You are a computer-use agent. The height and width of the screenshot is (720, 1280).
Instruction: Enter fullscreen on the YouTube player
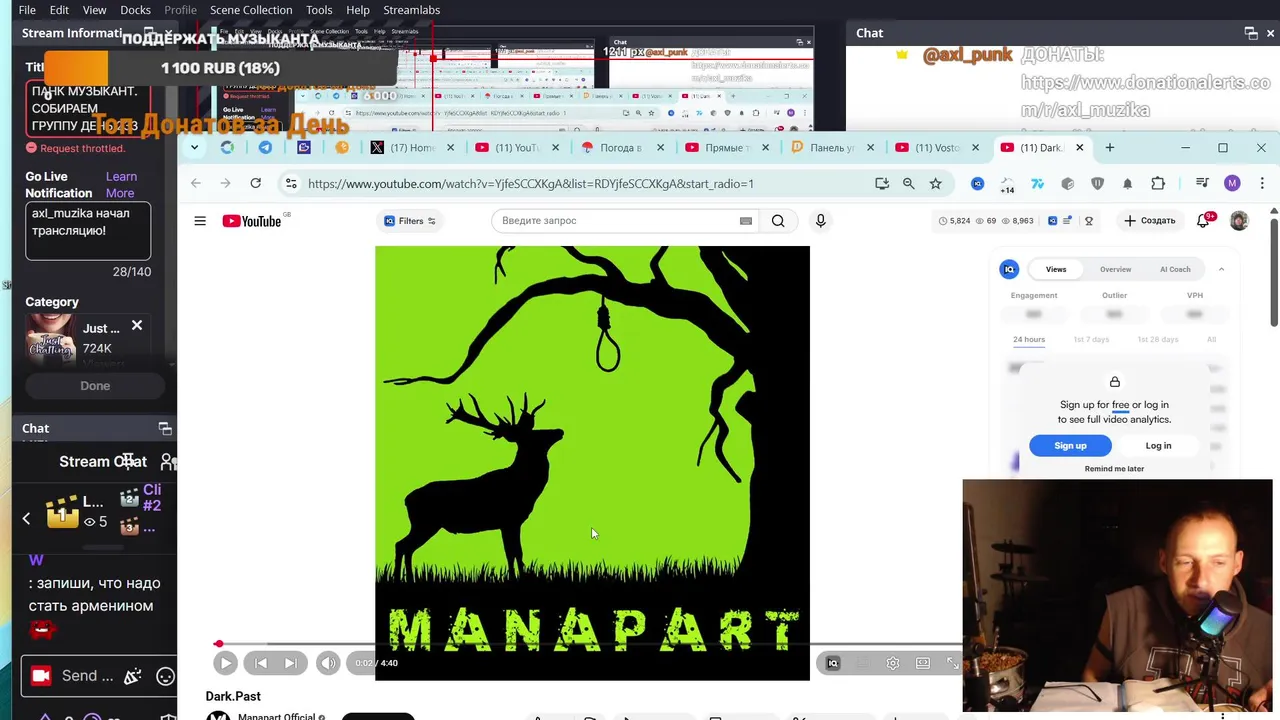[x=953, y=663]
